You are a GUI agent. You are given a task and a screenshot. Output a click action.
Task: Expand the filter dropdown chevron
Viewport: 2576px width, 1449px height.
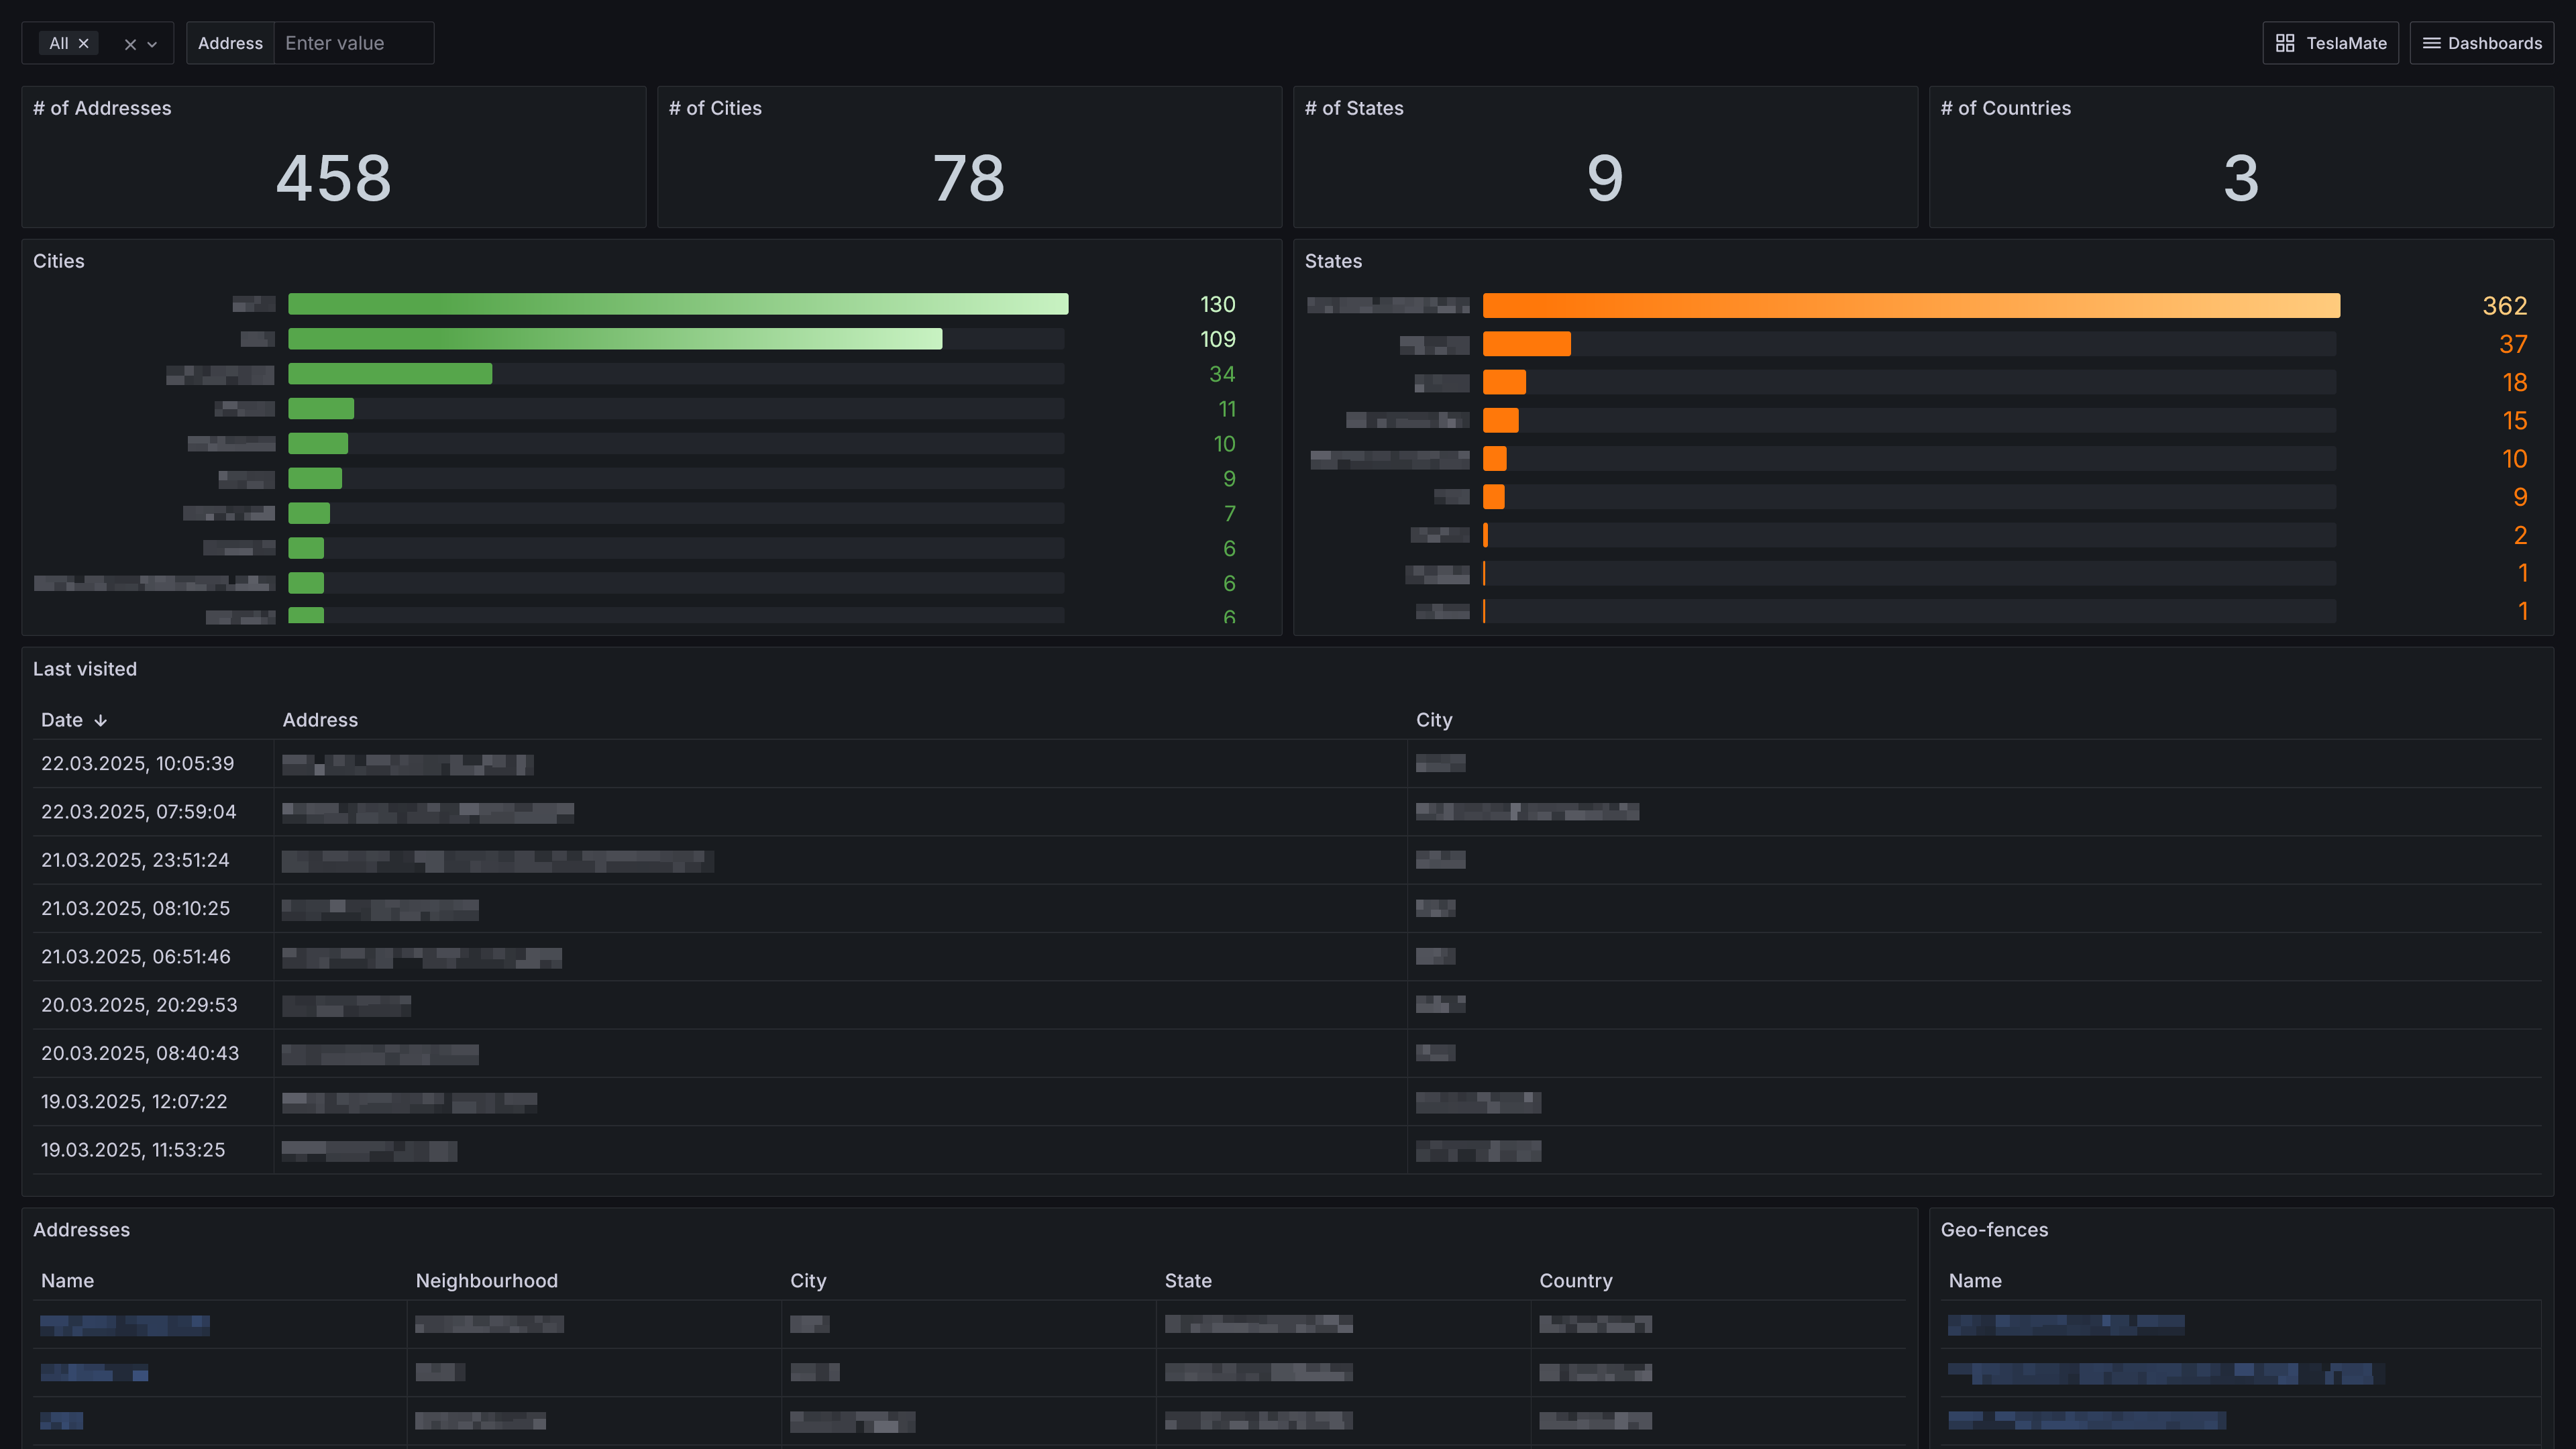tap(152, 44)
